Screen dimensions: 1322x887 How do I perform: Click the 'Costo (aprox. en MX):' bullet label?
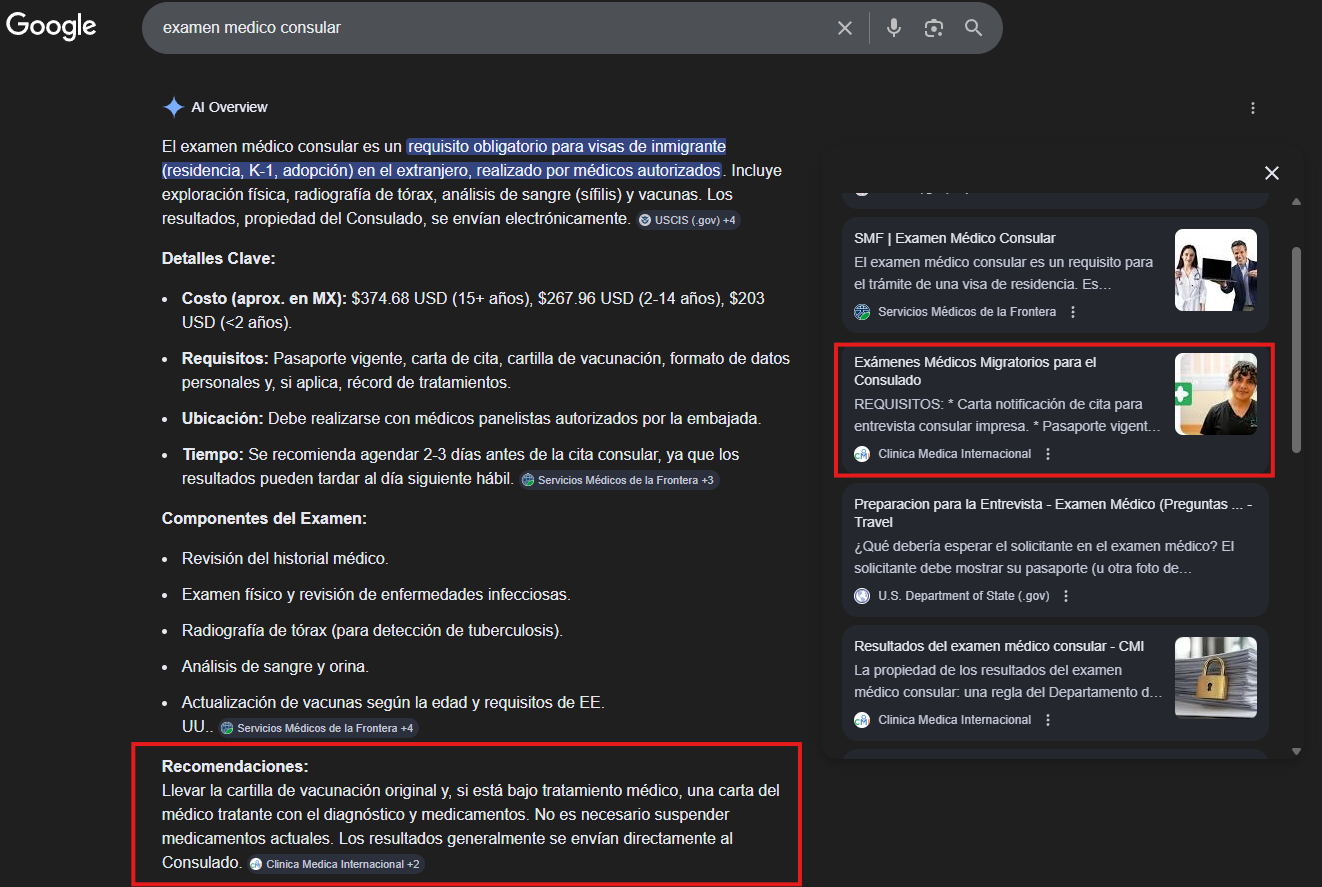[264, 298]
